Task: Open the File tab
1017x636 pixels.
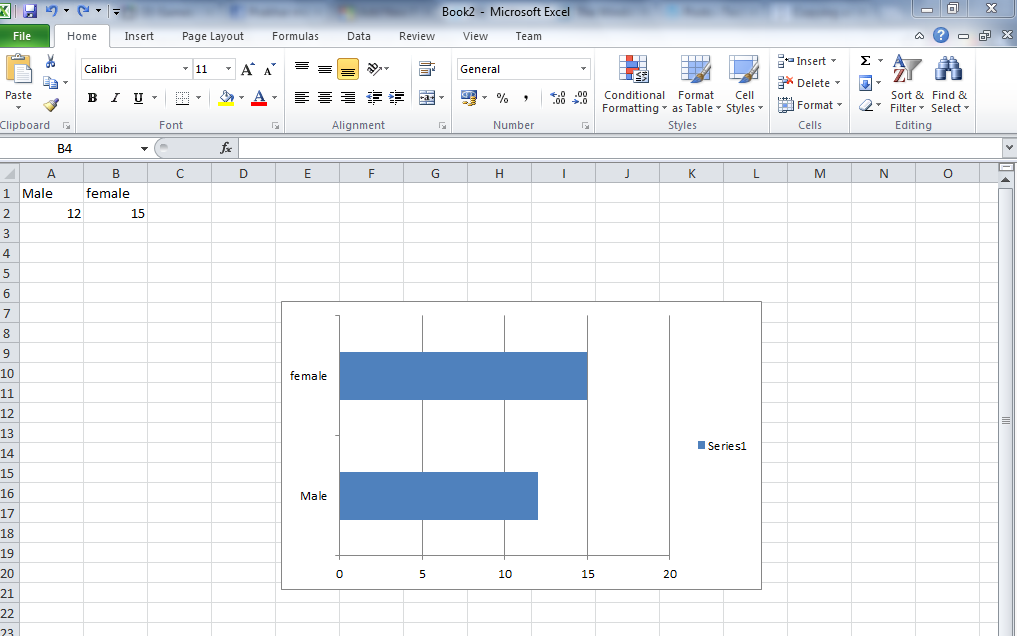Action: coord(23,36)
